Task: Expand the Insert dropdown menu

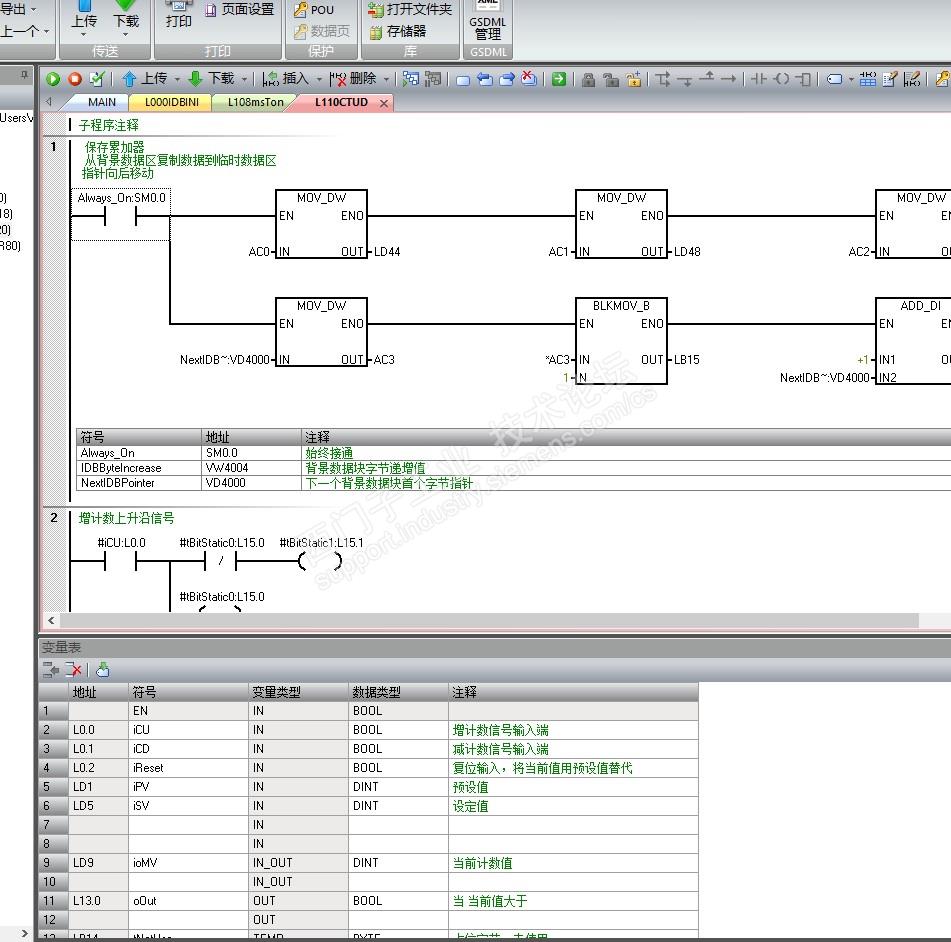Action: pos(319,79)
